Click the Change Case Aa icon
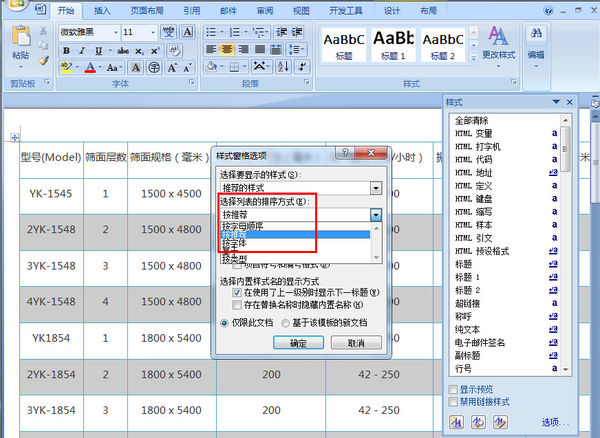The width and height of the screenshot is (600, 438). coord(112,68)
